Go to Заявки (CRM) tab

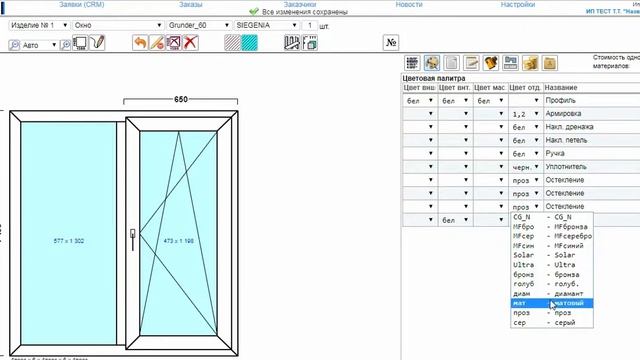82,4
